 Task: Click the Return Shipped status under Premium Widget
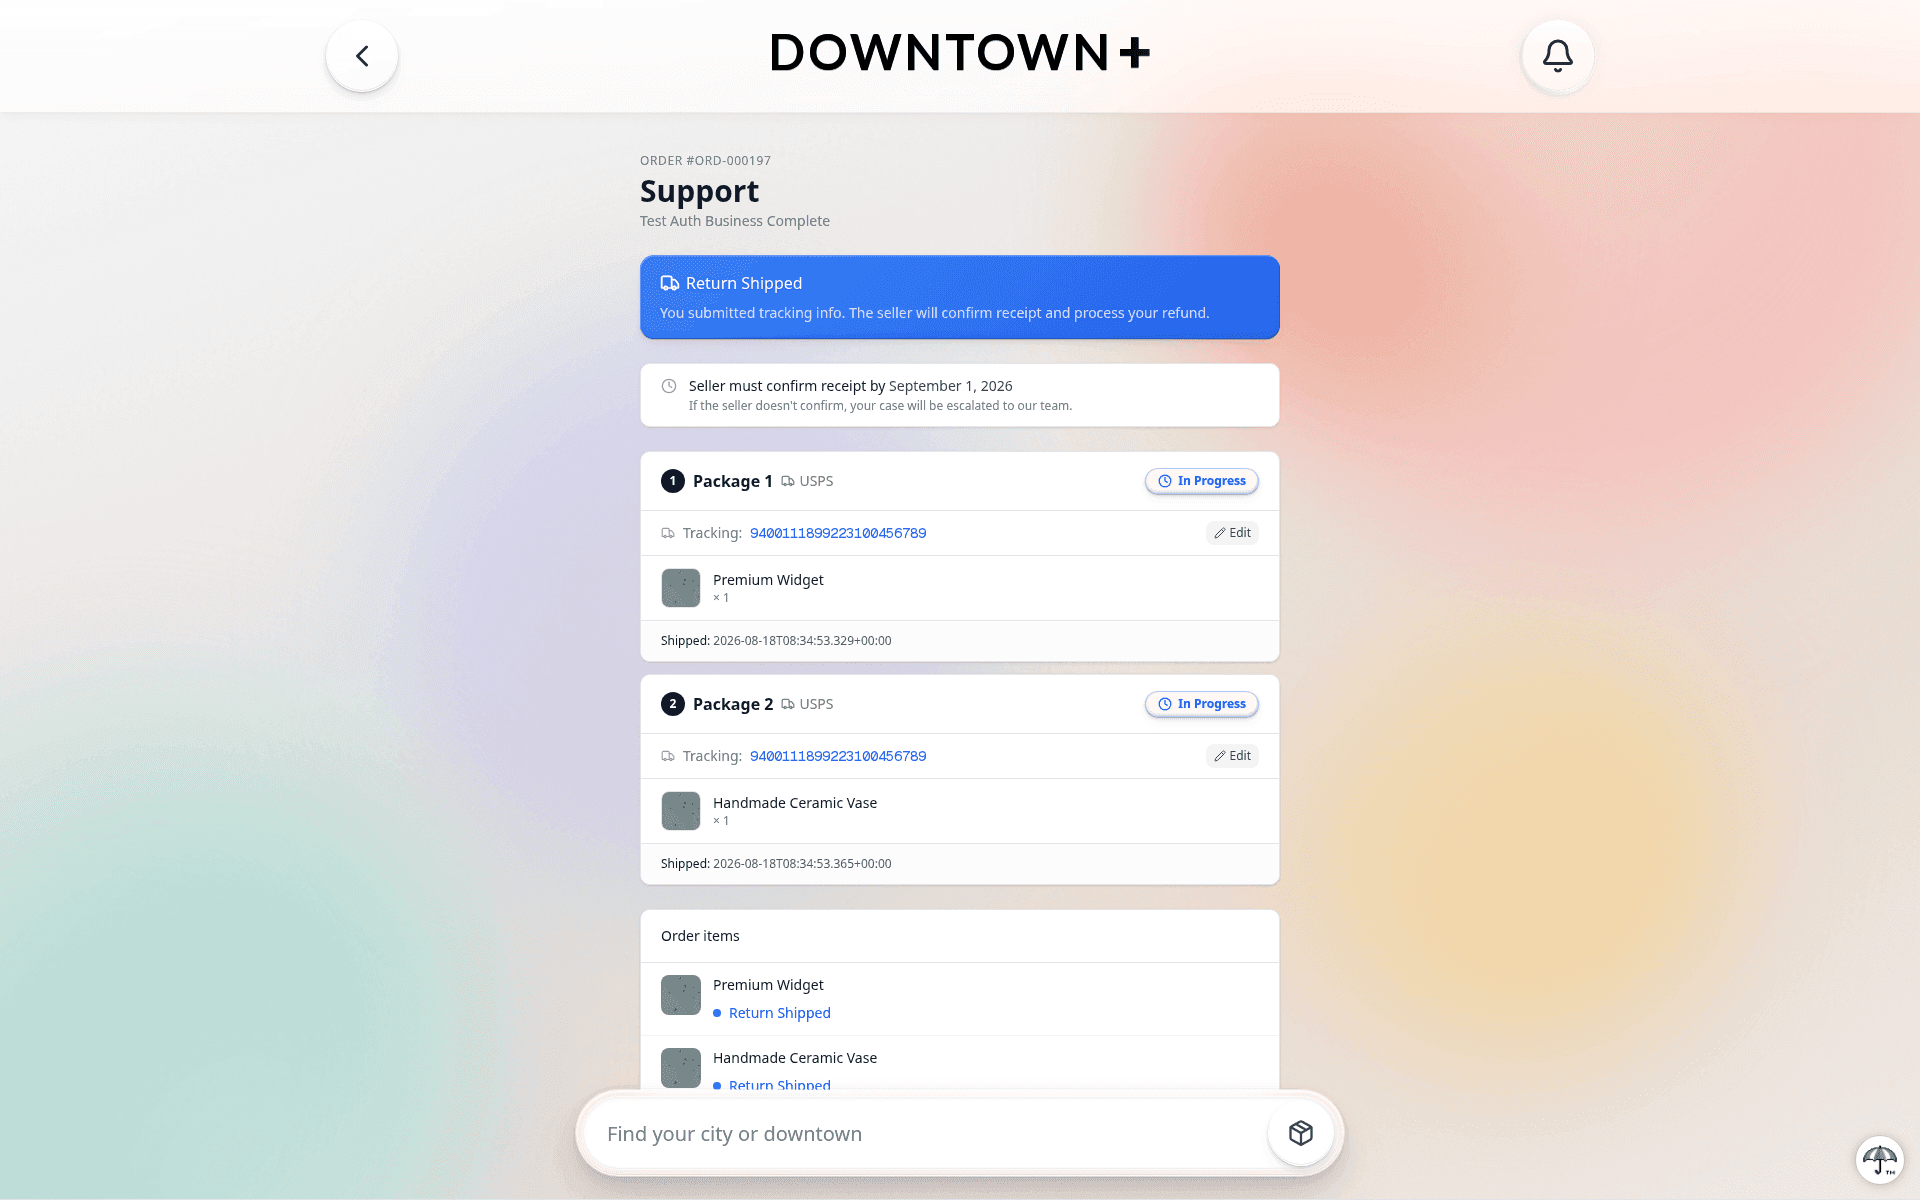coord(780,1013)
